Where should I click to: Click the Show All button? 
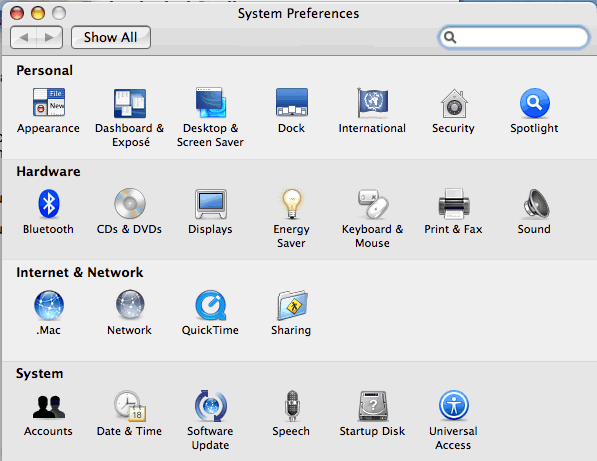pos(111,37)
